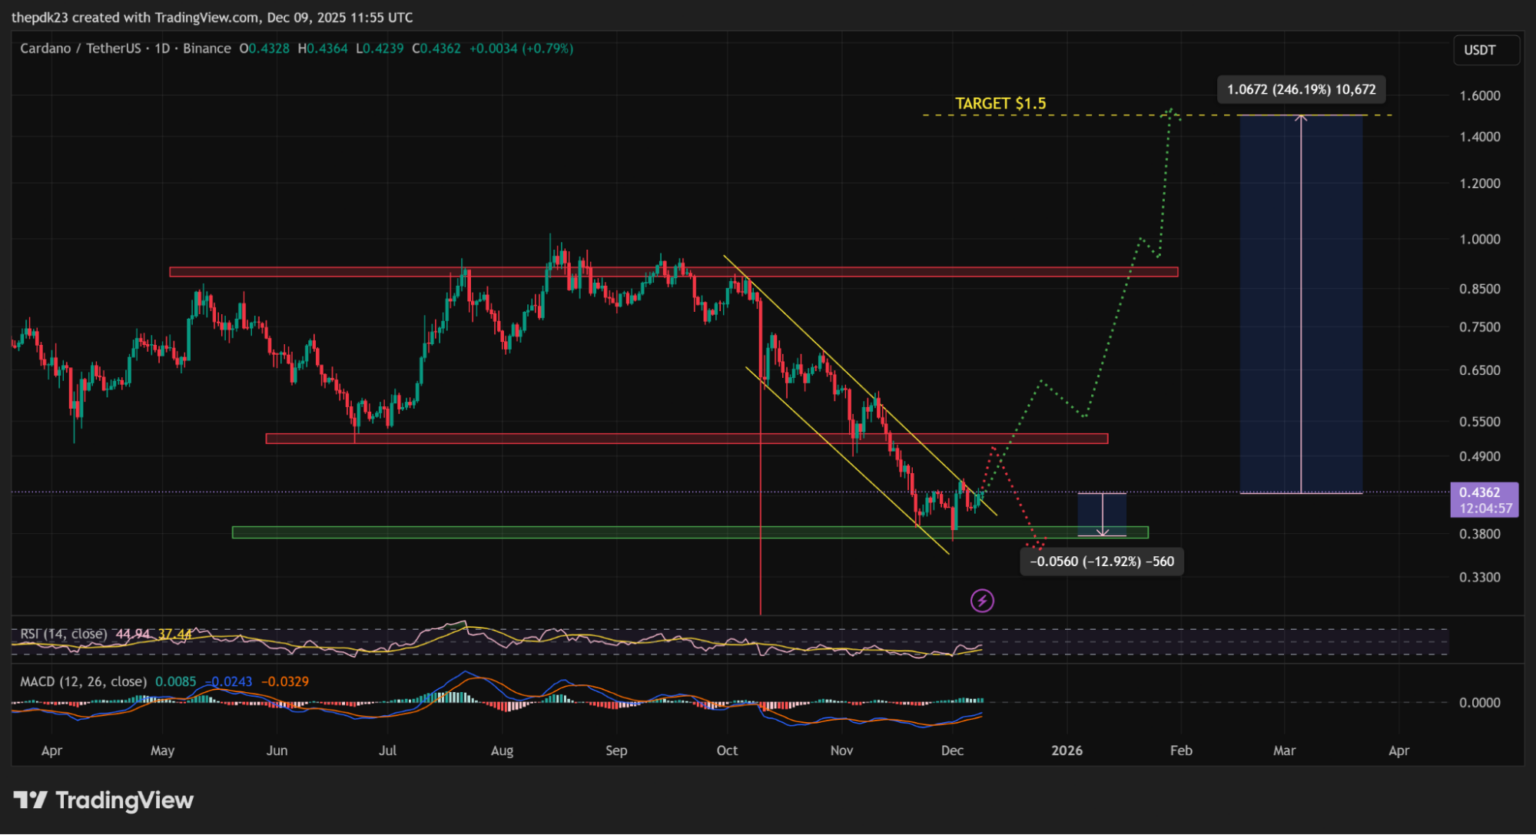Select the MACD (12, 26, close) indicator legend

[x=84, y=682]
